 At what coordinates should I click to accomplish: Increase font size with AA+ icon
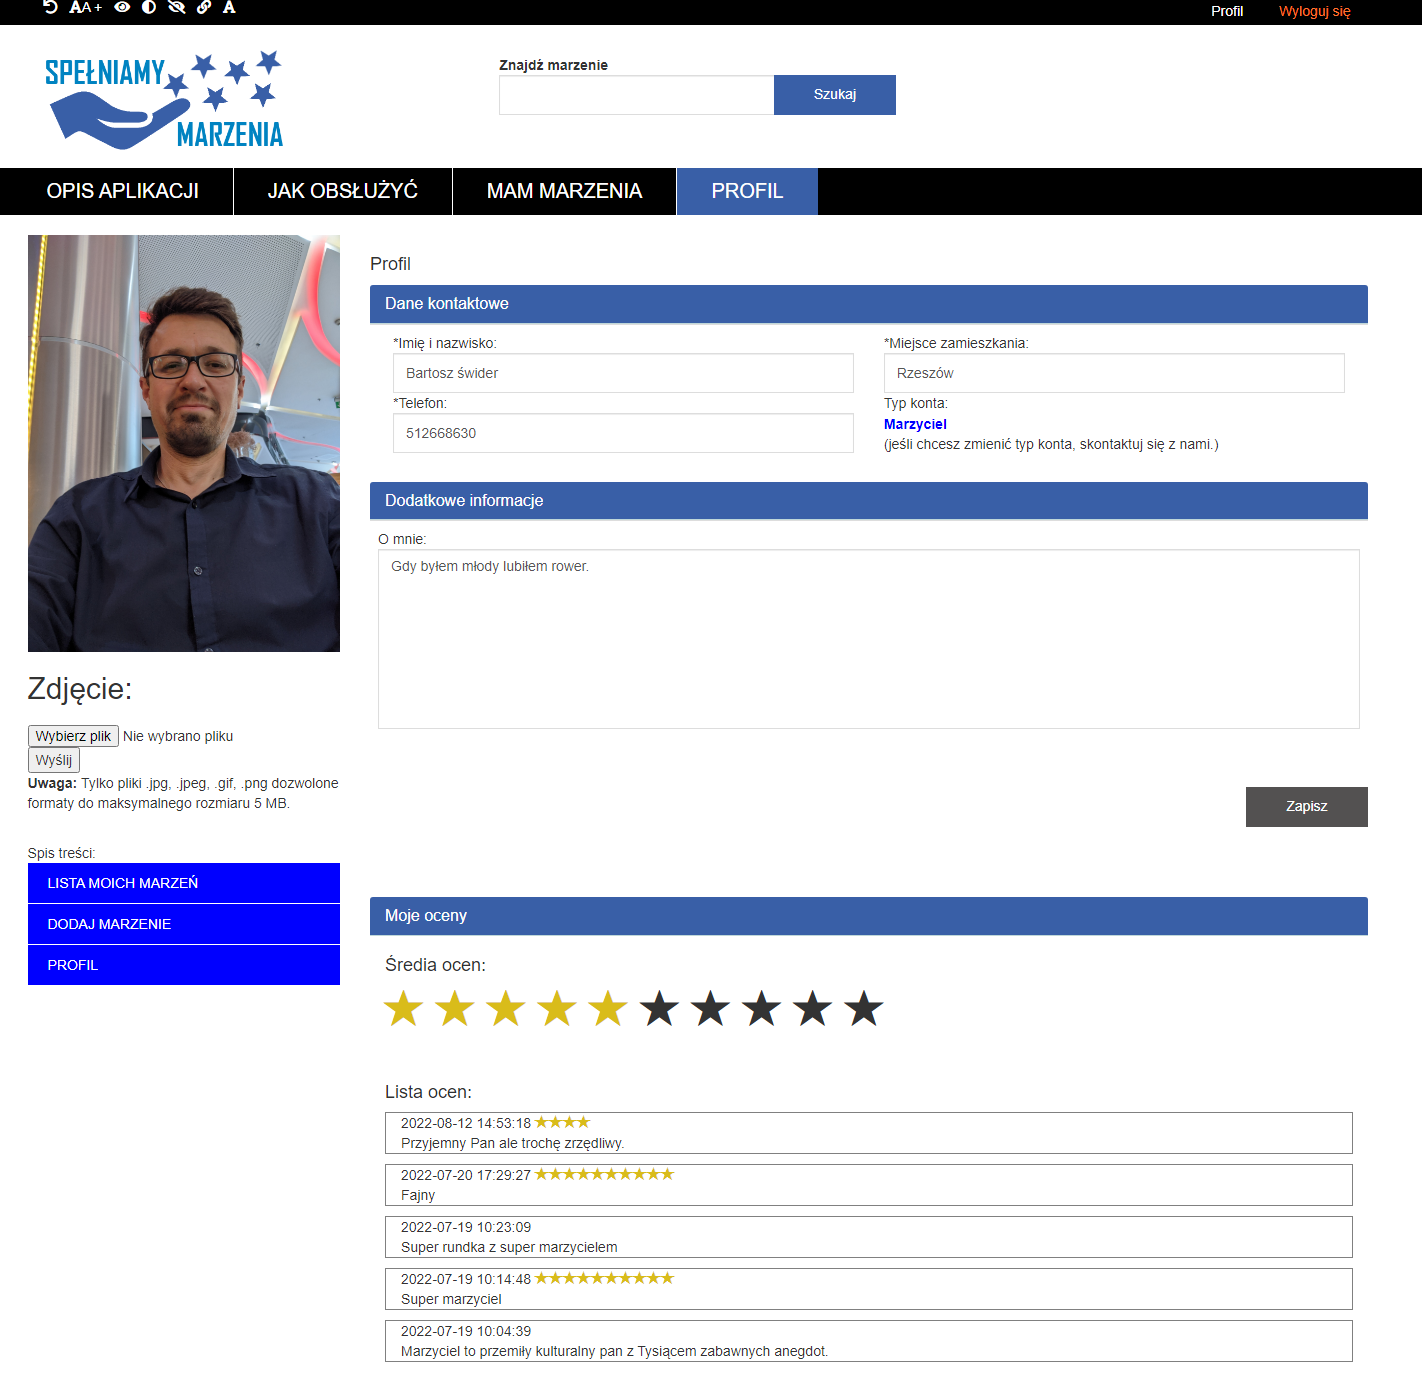pyautogui.click(x=86, y=7)
